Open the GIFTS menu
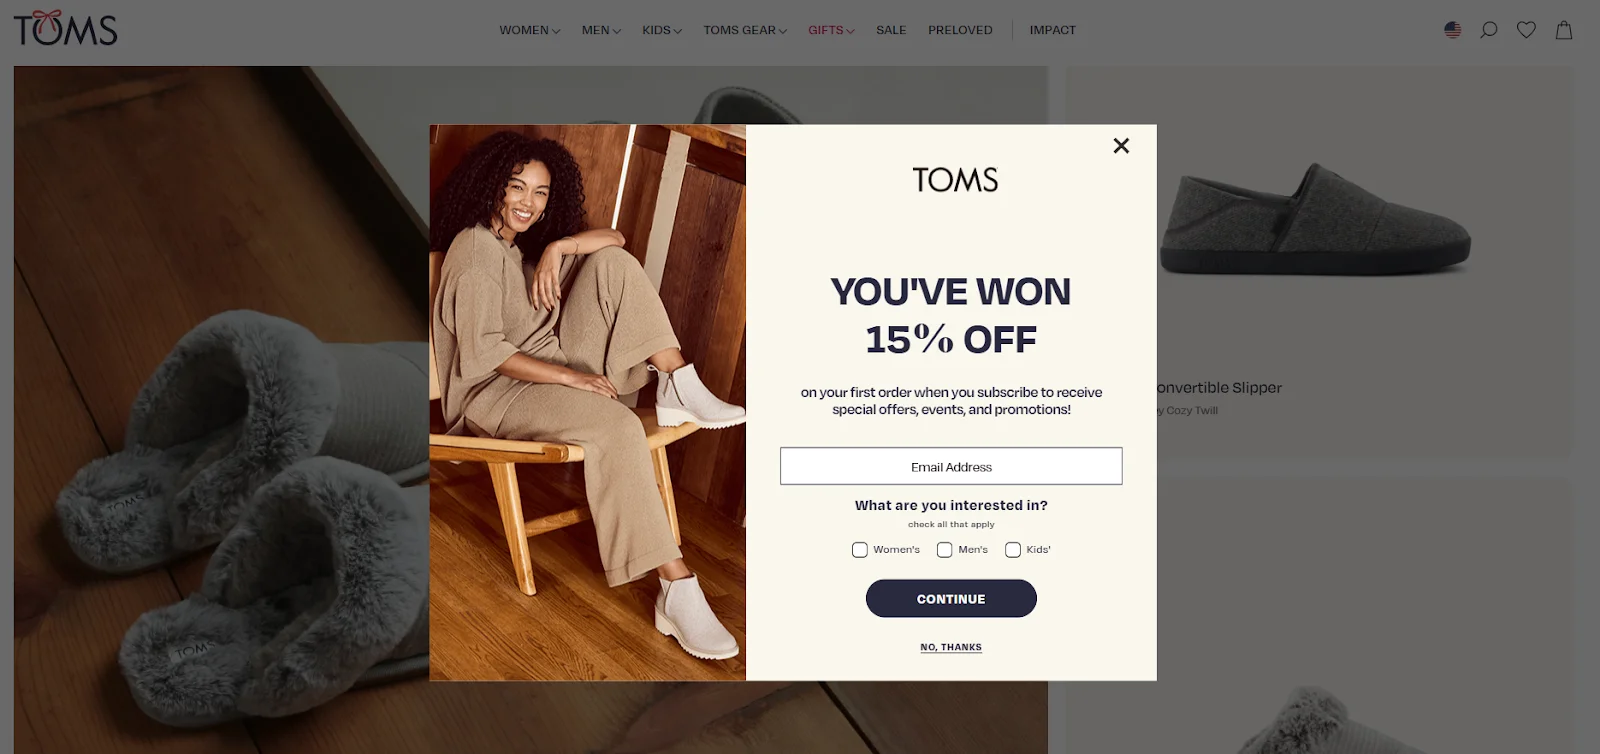 (x=831, y=30)
